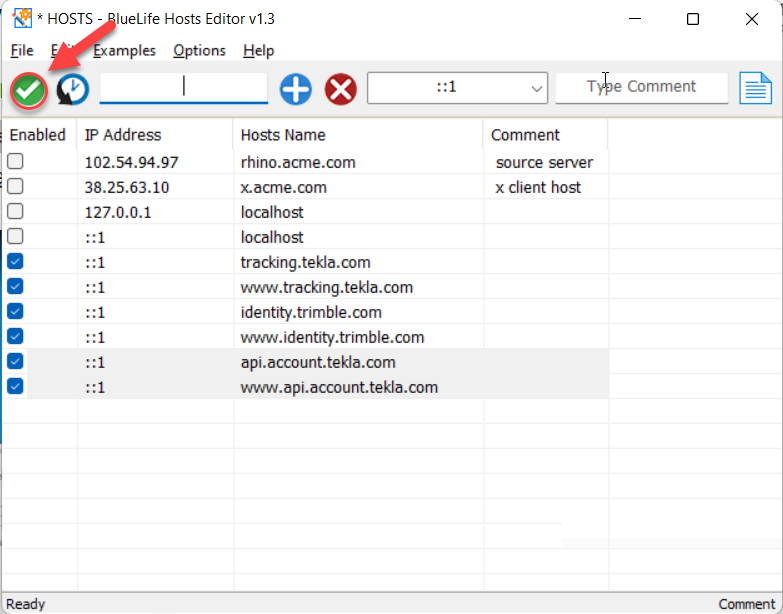Click the red X Delete icon

pos(341,90)
